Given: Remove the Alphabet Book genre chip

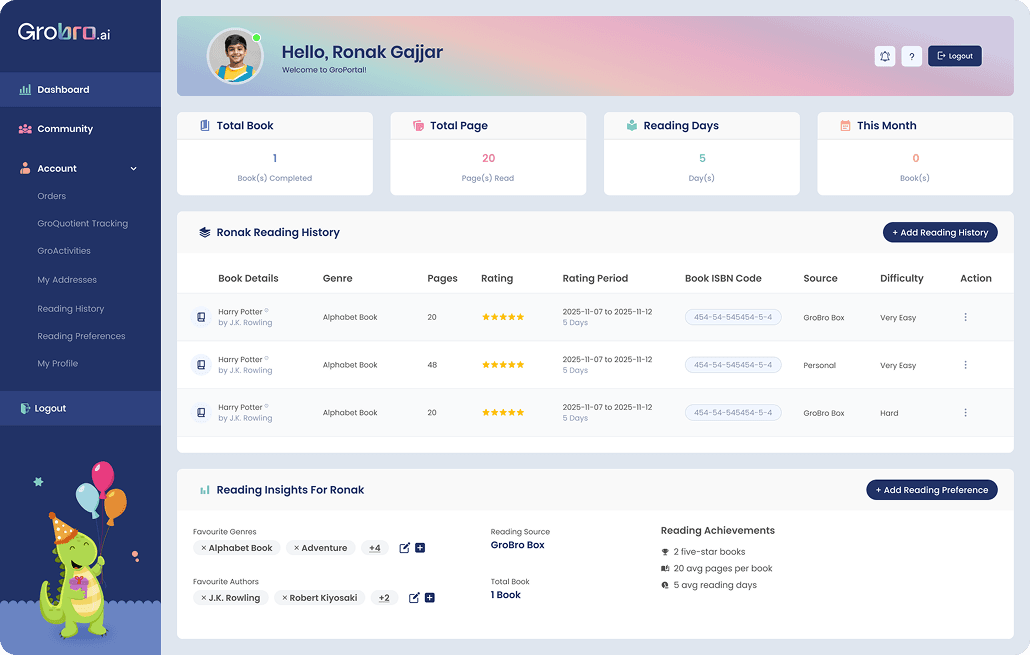Looking at the screenshot, I should point(206,548).
